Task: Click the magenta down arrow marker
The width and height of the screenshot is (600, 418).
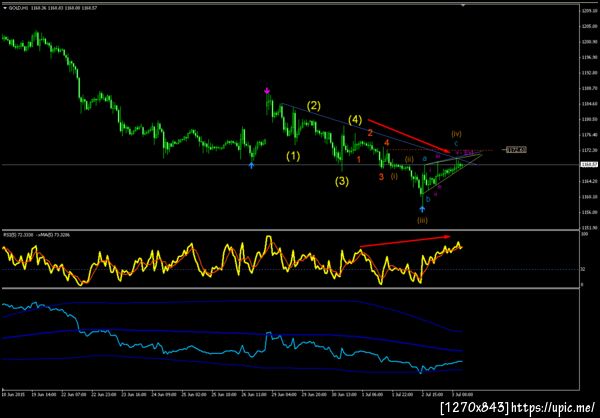Action: click(267, 91)
